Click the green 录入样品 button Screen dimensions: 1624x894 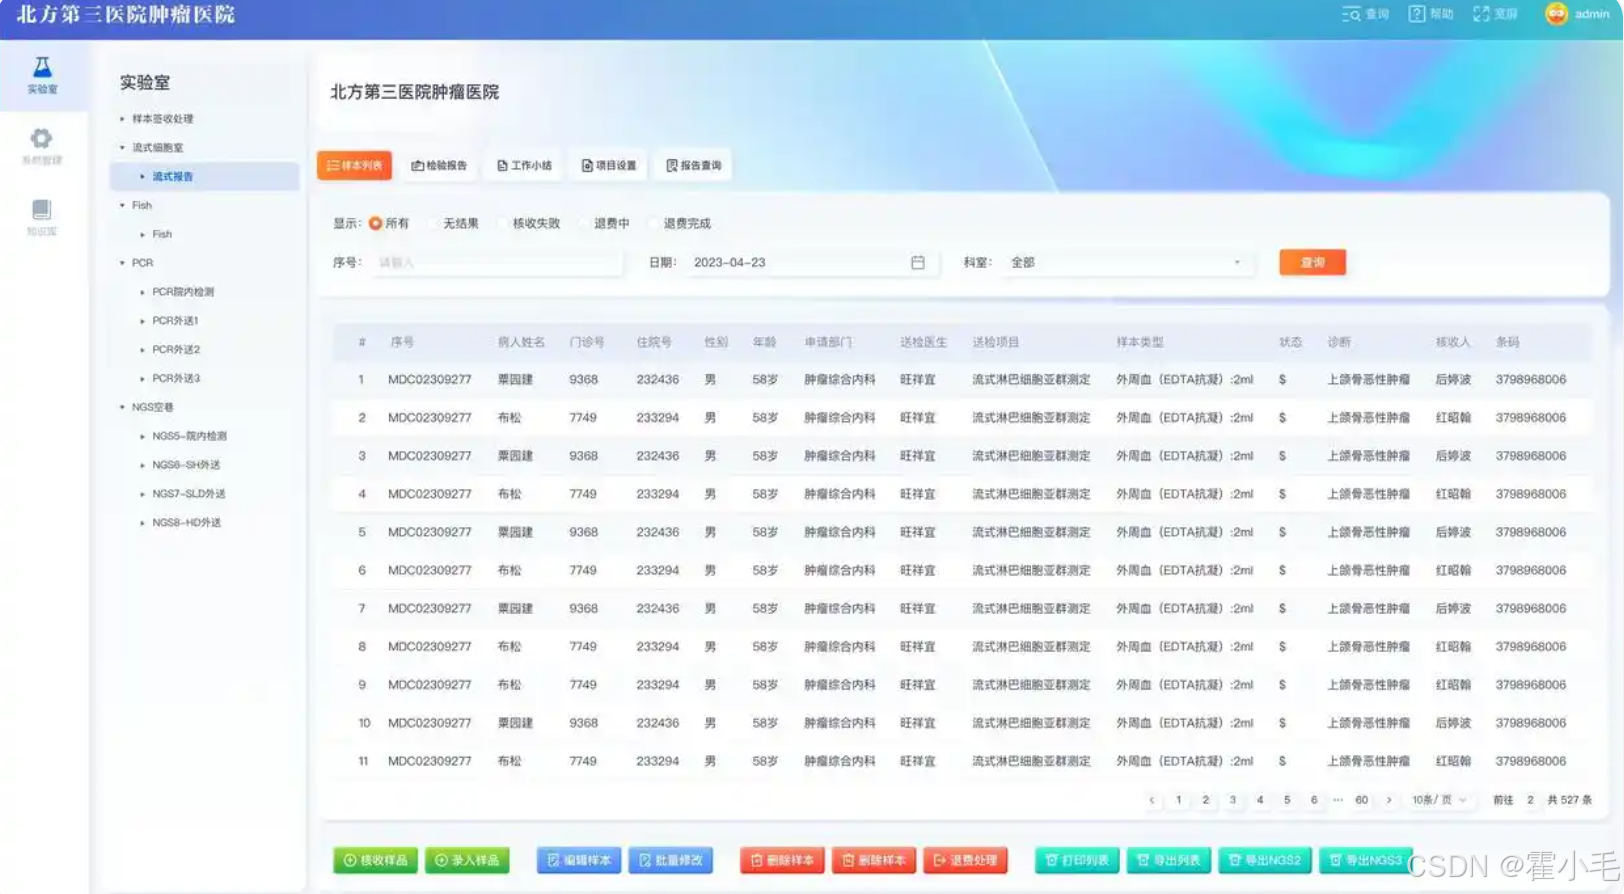467,860
